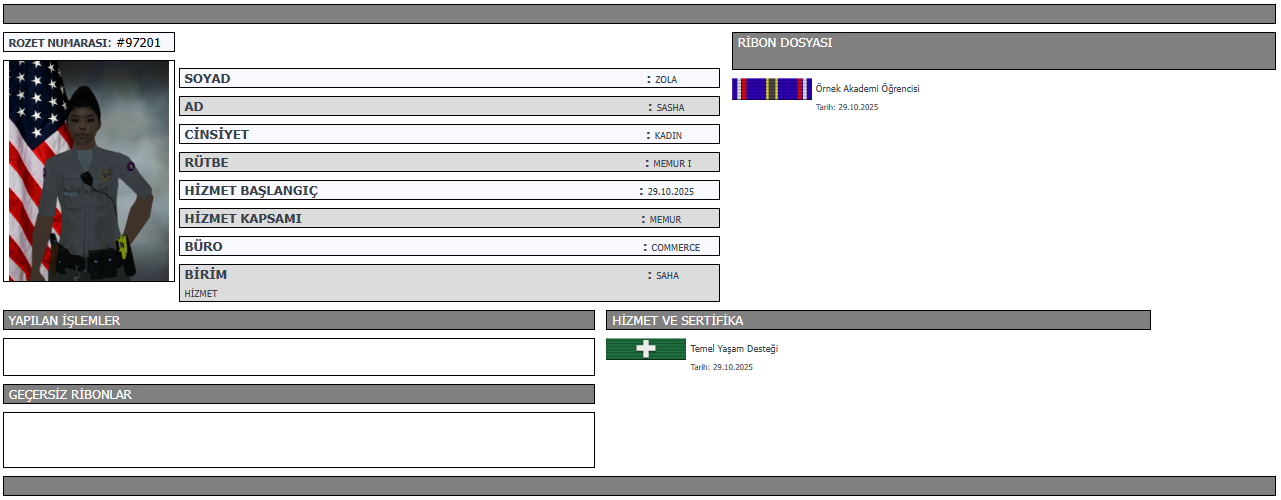Select the HİZMET BAŞLANGIÇ date row
This screenshot has width=1281, height=500.
pyautogui.click(x=449, y=191)
